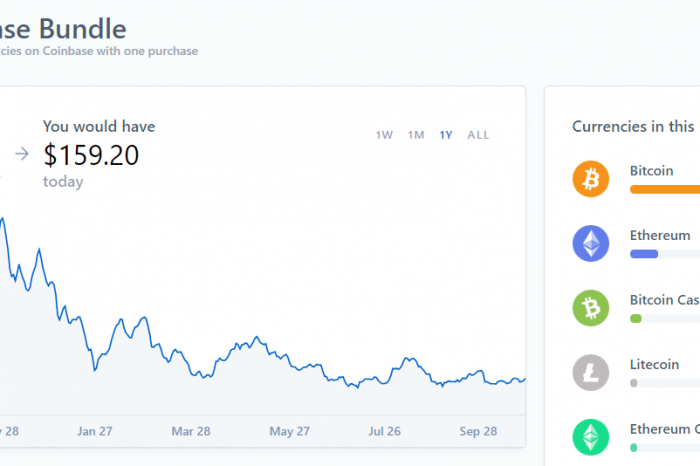Click the orange Bitcoin allocation bar
Image resolution: width=700 pixels, height=466 pixels.
pos(665,189)
